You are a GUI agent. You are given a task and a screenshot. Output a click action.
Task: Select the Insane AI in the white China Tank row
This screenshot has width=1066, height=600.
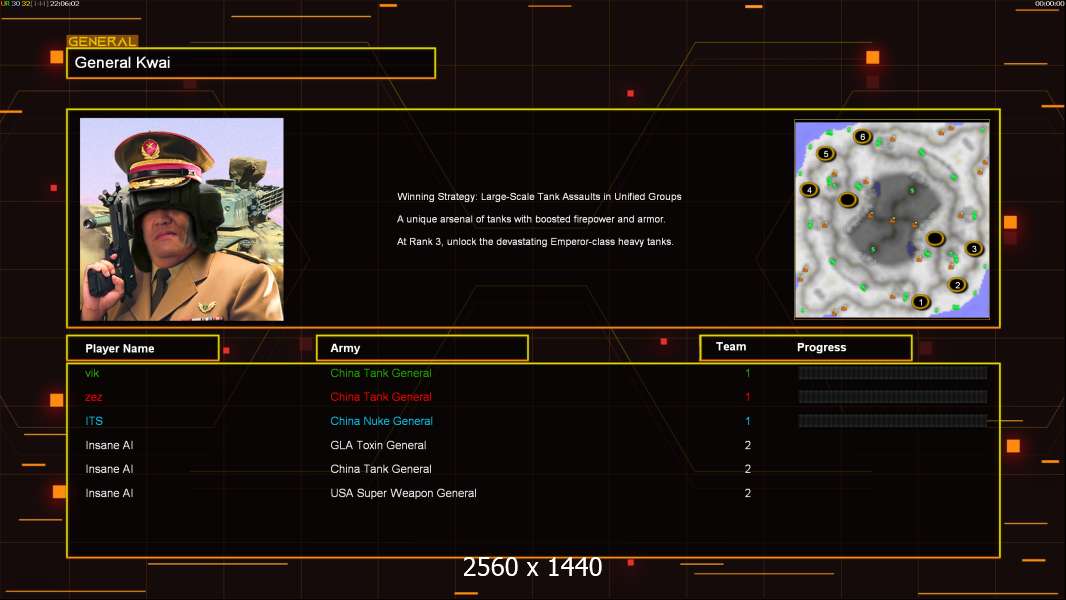(x=109, y=469)
